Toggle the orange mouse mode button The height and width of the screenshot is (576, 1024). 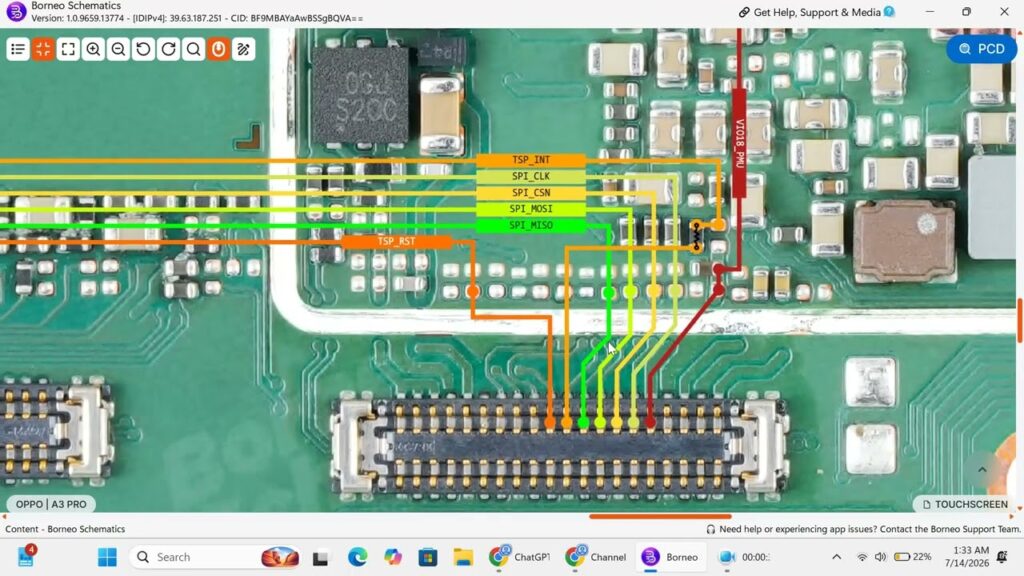[219, 49]
